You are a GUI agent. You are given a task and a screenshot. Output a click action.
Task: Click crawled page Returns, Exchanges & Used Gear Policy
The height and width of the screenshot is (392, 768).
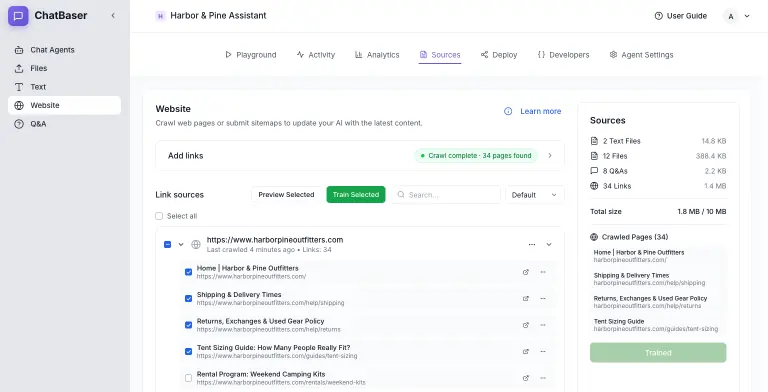658,302
